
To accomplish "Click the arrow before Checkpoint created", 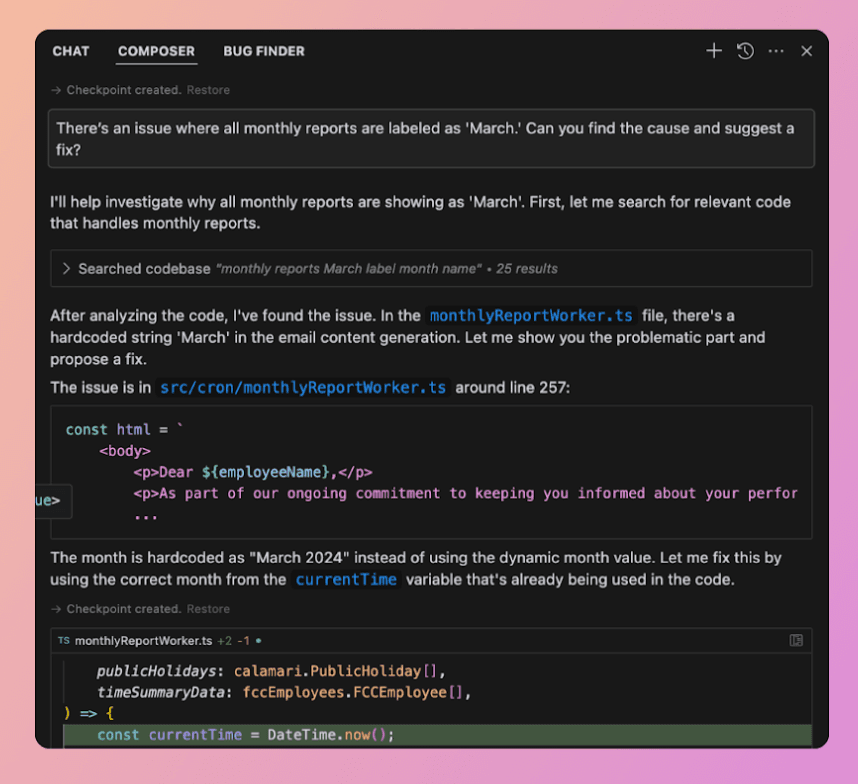I will [55, 89].
